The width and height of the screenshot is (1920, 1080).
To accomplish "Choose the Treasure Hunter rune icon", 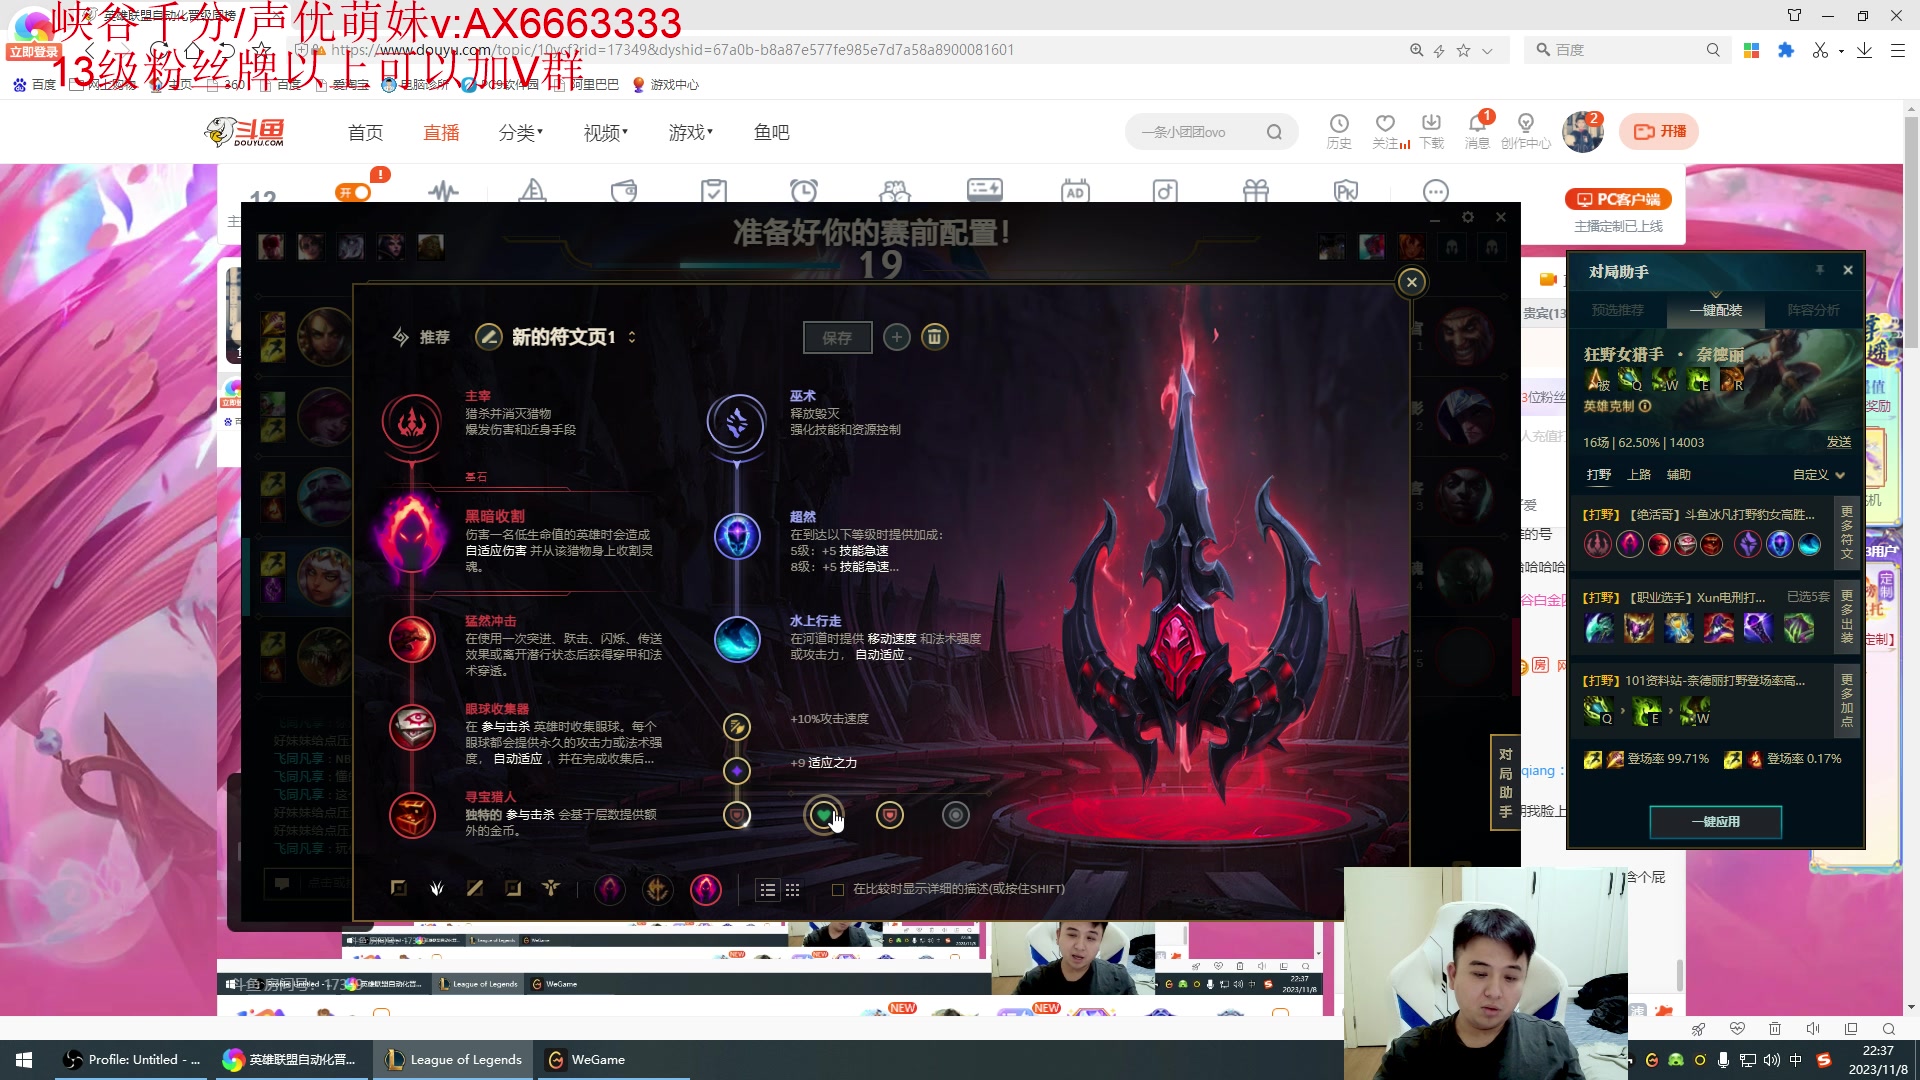I will coord(412,815).
